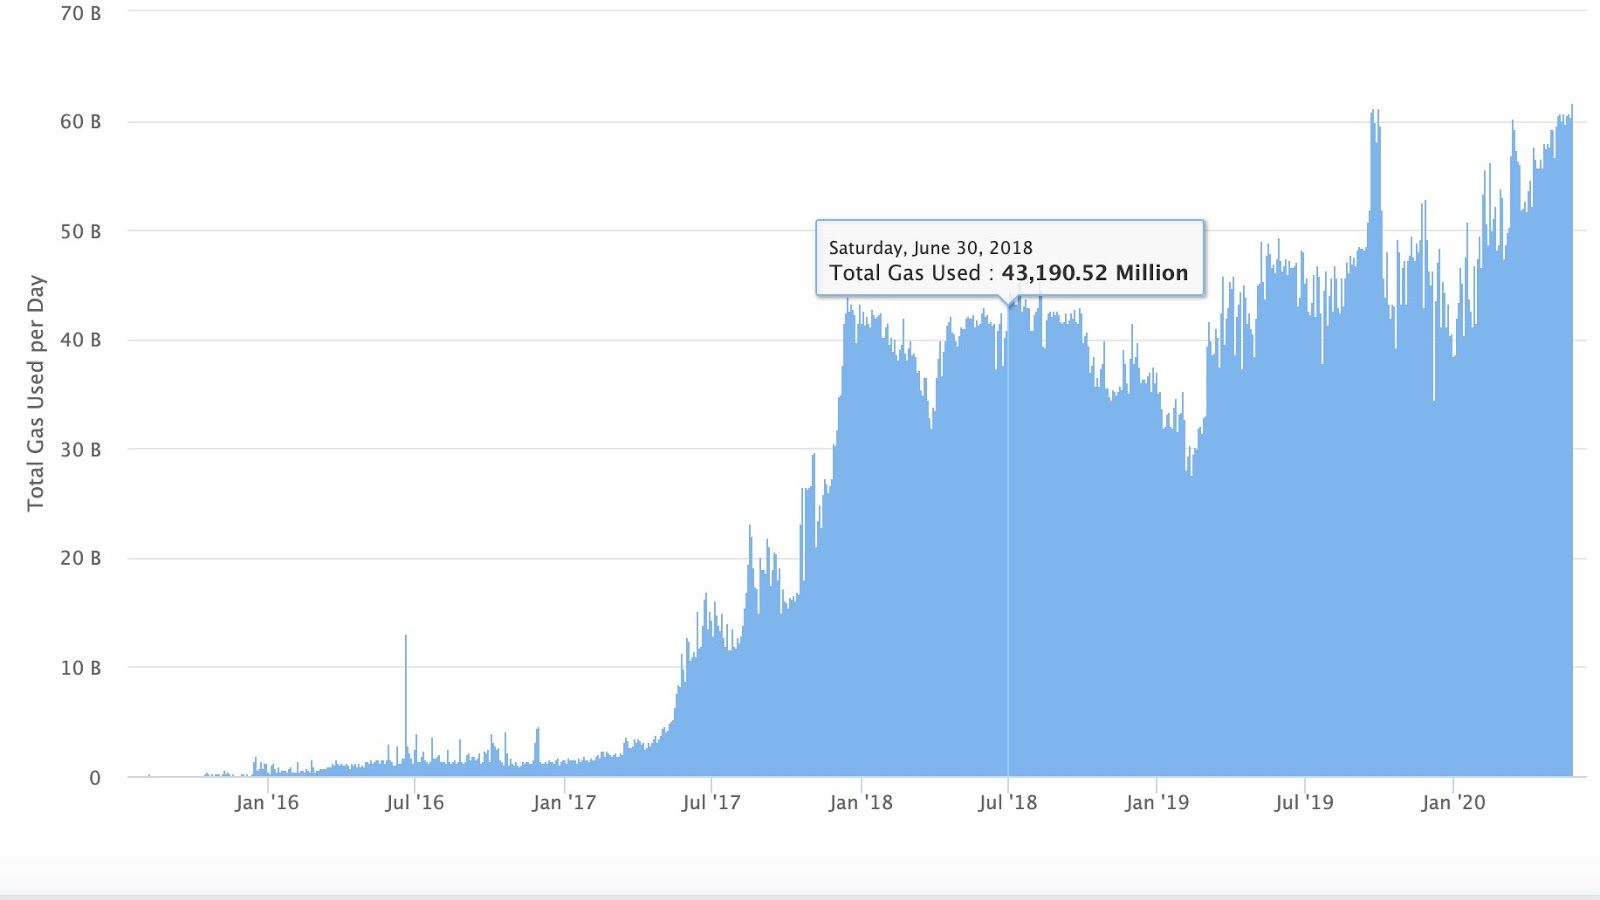Click the '40 B' y-axis label
Viewport: 1600px width, 900px height.
pyautogui.click(x=80, y=340)
